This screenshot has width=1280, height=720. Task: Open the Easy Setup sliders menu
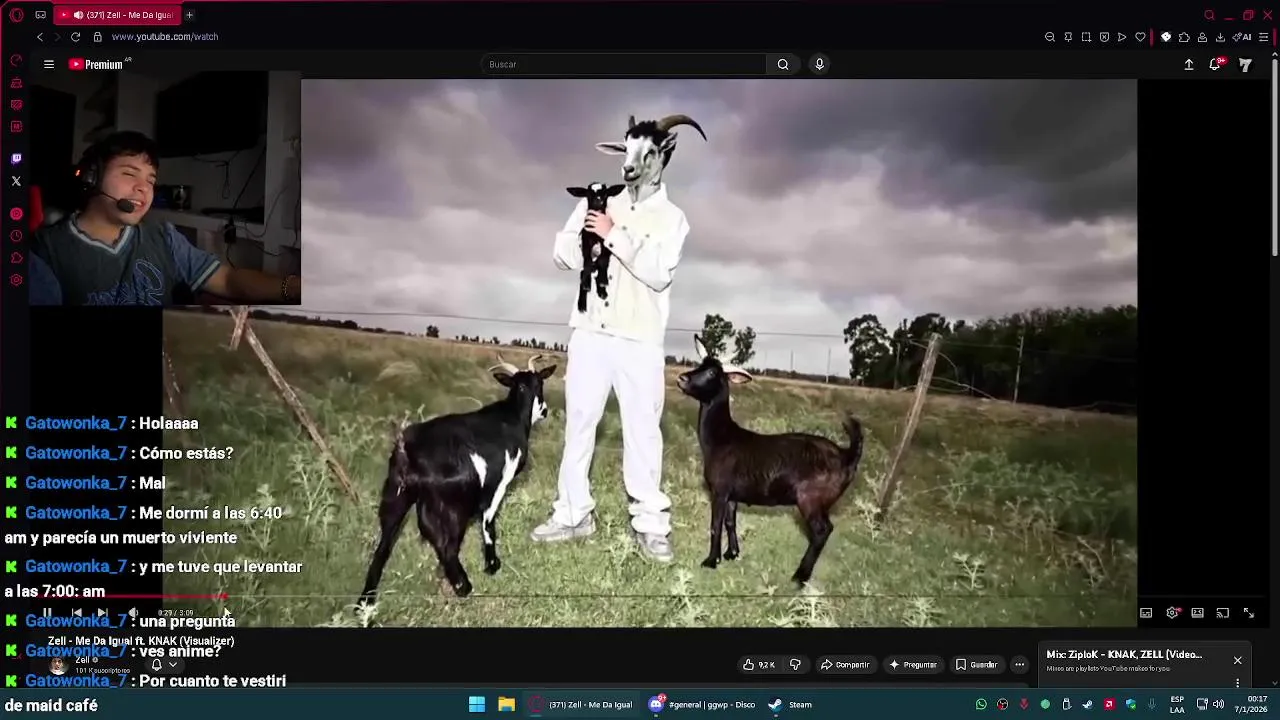point(1264,37)
